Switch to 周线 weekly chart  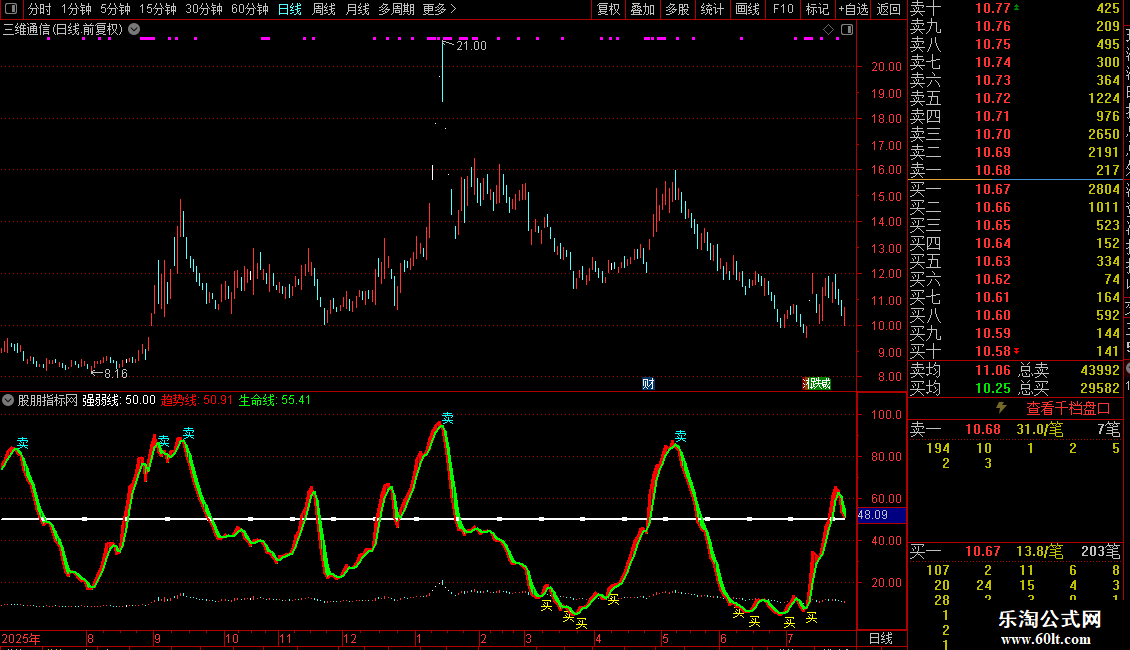click(324, 9)
